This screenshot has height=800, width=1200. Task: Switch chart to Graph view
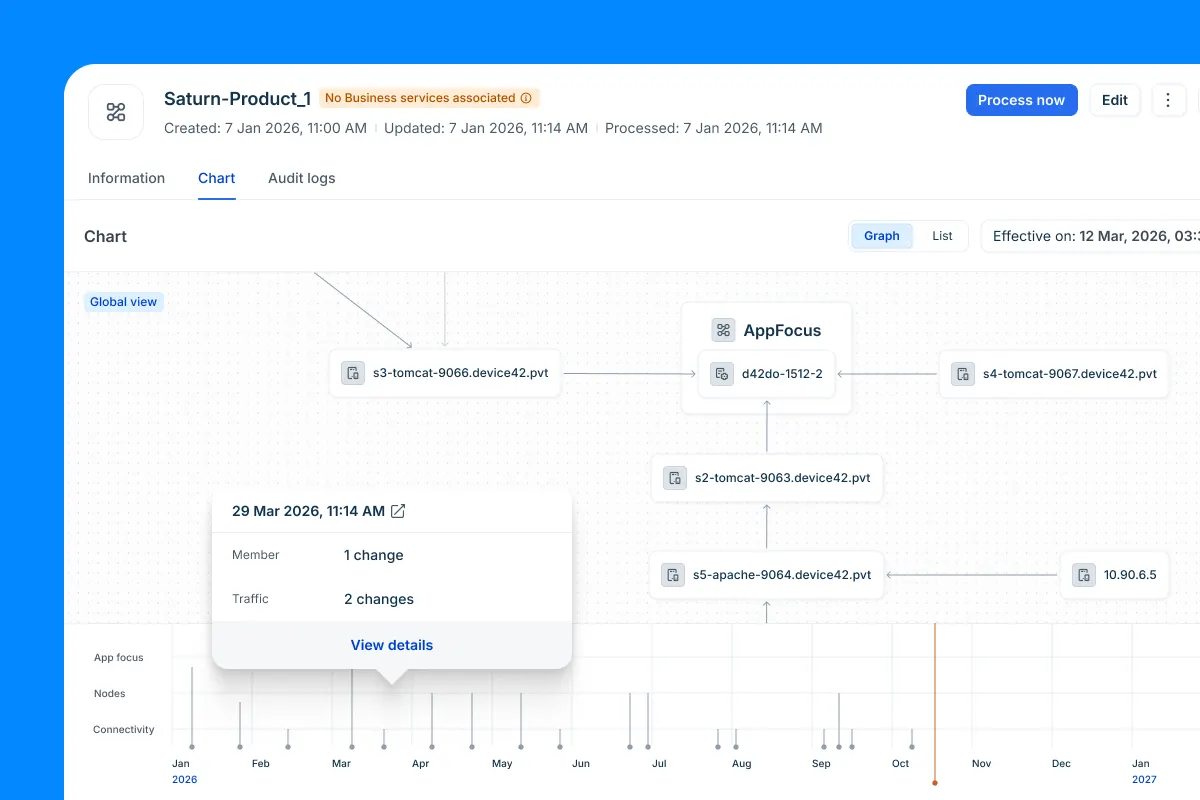tap(882, 236)
